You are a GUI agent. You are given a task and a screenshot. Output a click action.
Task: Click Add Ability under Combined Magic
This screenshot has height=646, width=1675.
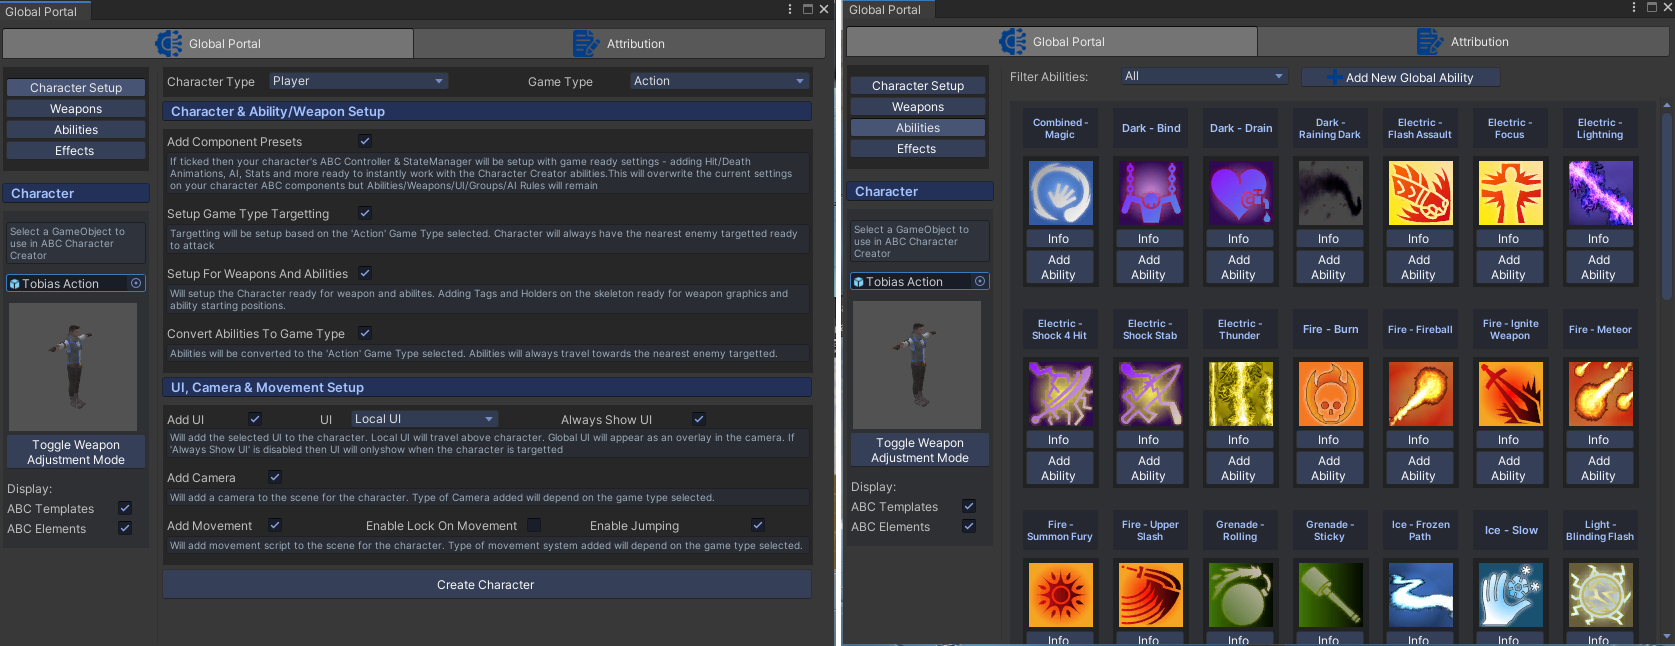pos(1059,267)
